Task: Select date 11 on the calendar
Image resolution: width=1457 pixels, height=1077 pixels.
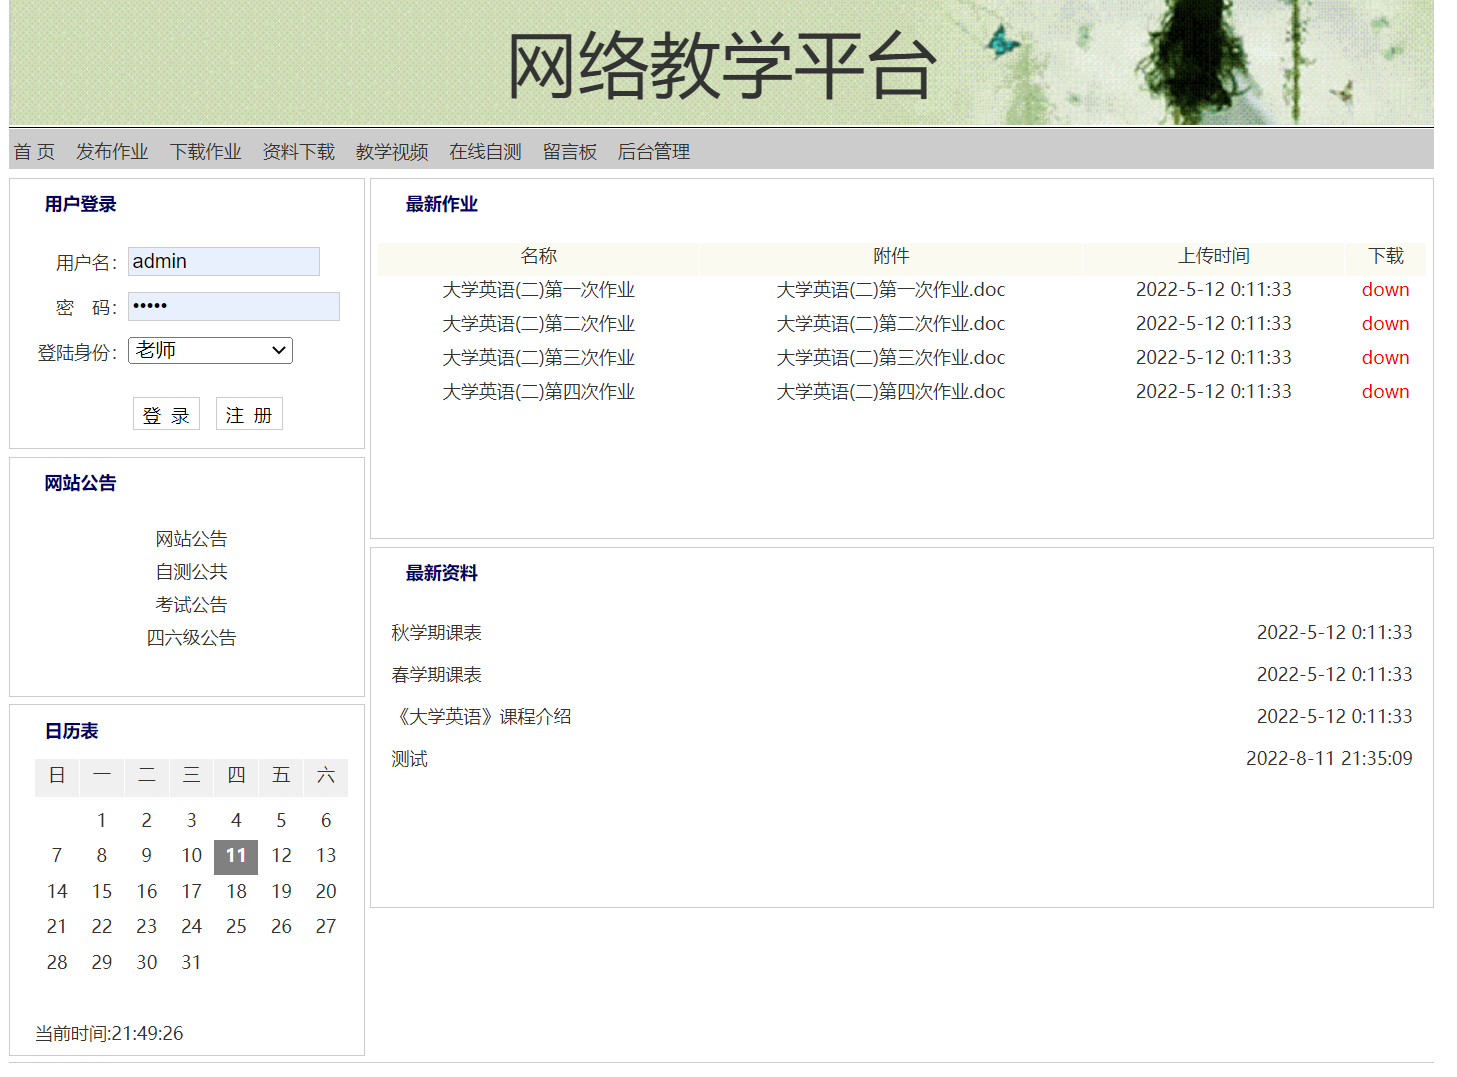Action: click(x=236, y=856)
